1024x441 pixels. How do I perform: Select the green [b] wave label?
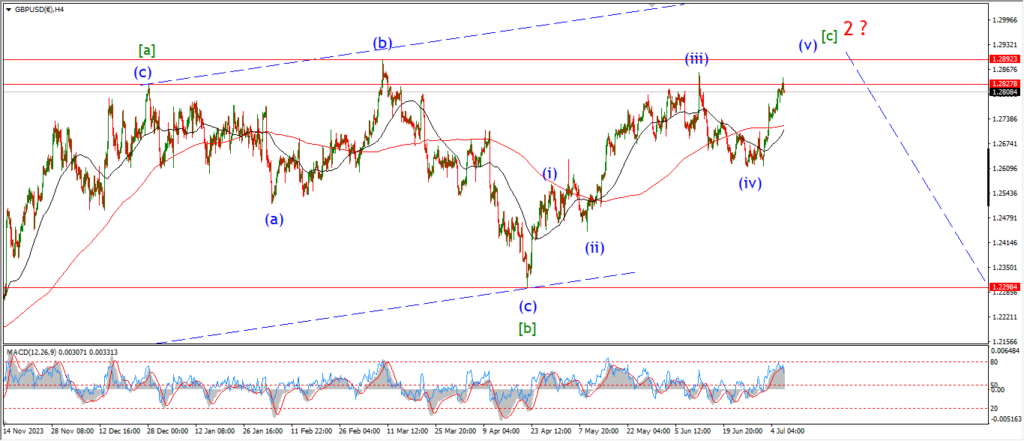click(x=527, y=327)
